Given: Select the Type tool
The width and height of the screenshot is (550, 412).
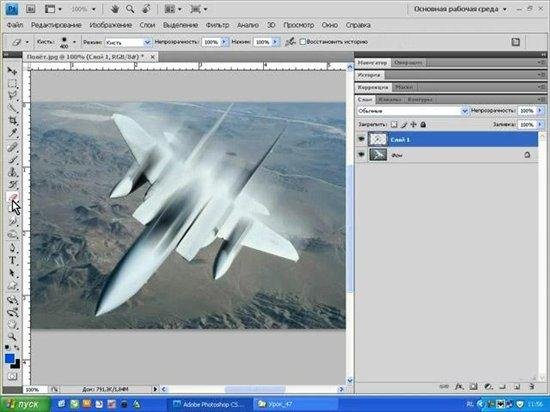Looking at the screenshot, I should coord(12,261).
